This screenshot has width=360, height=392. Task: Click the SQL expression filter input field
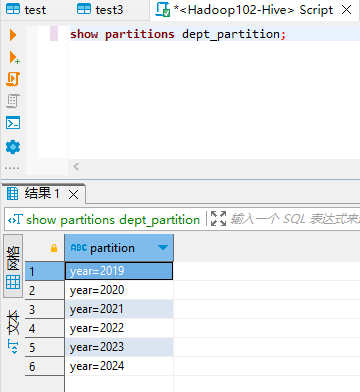pos(295,219)
